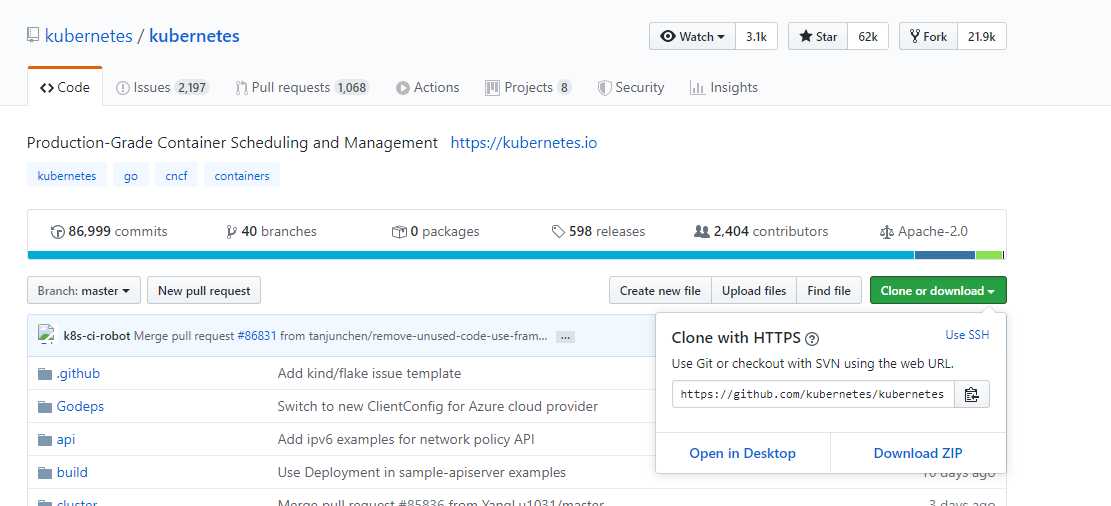
Task: Open the kubernetes organization link
Action: pyautogui.click(x=89, y=35)
